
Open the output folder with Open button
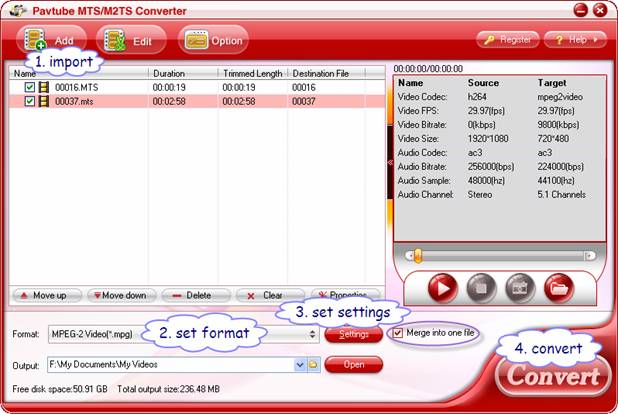(354, 365)
